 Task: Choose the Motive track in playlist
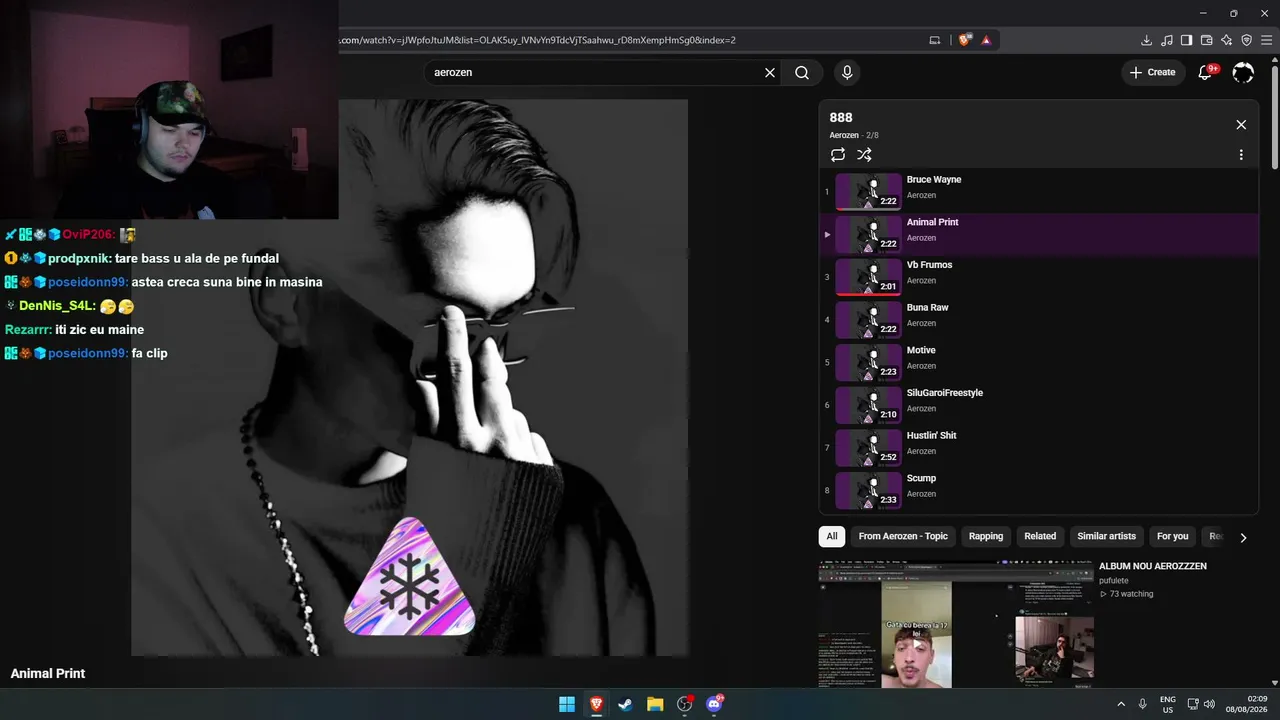(x=1039, y=362)
